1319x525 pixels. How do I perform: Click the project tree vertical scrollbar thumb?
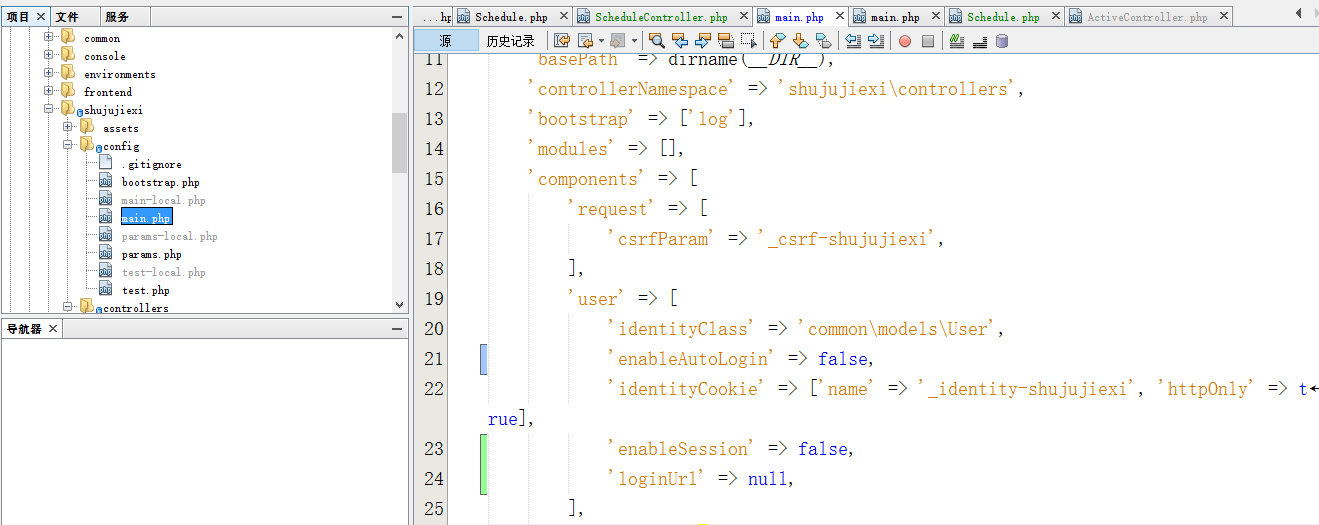coord(400,142)
